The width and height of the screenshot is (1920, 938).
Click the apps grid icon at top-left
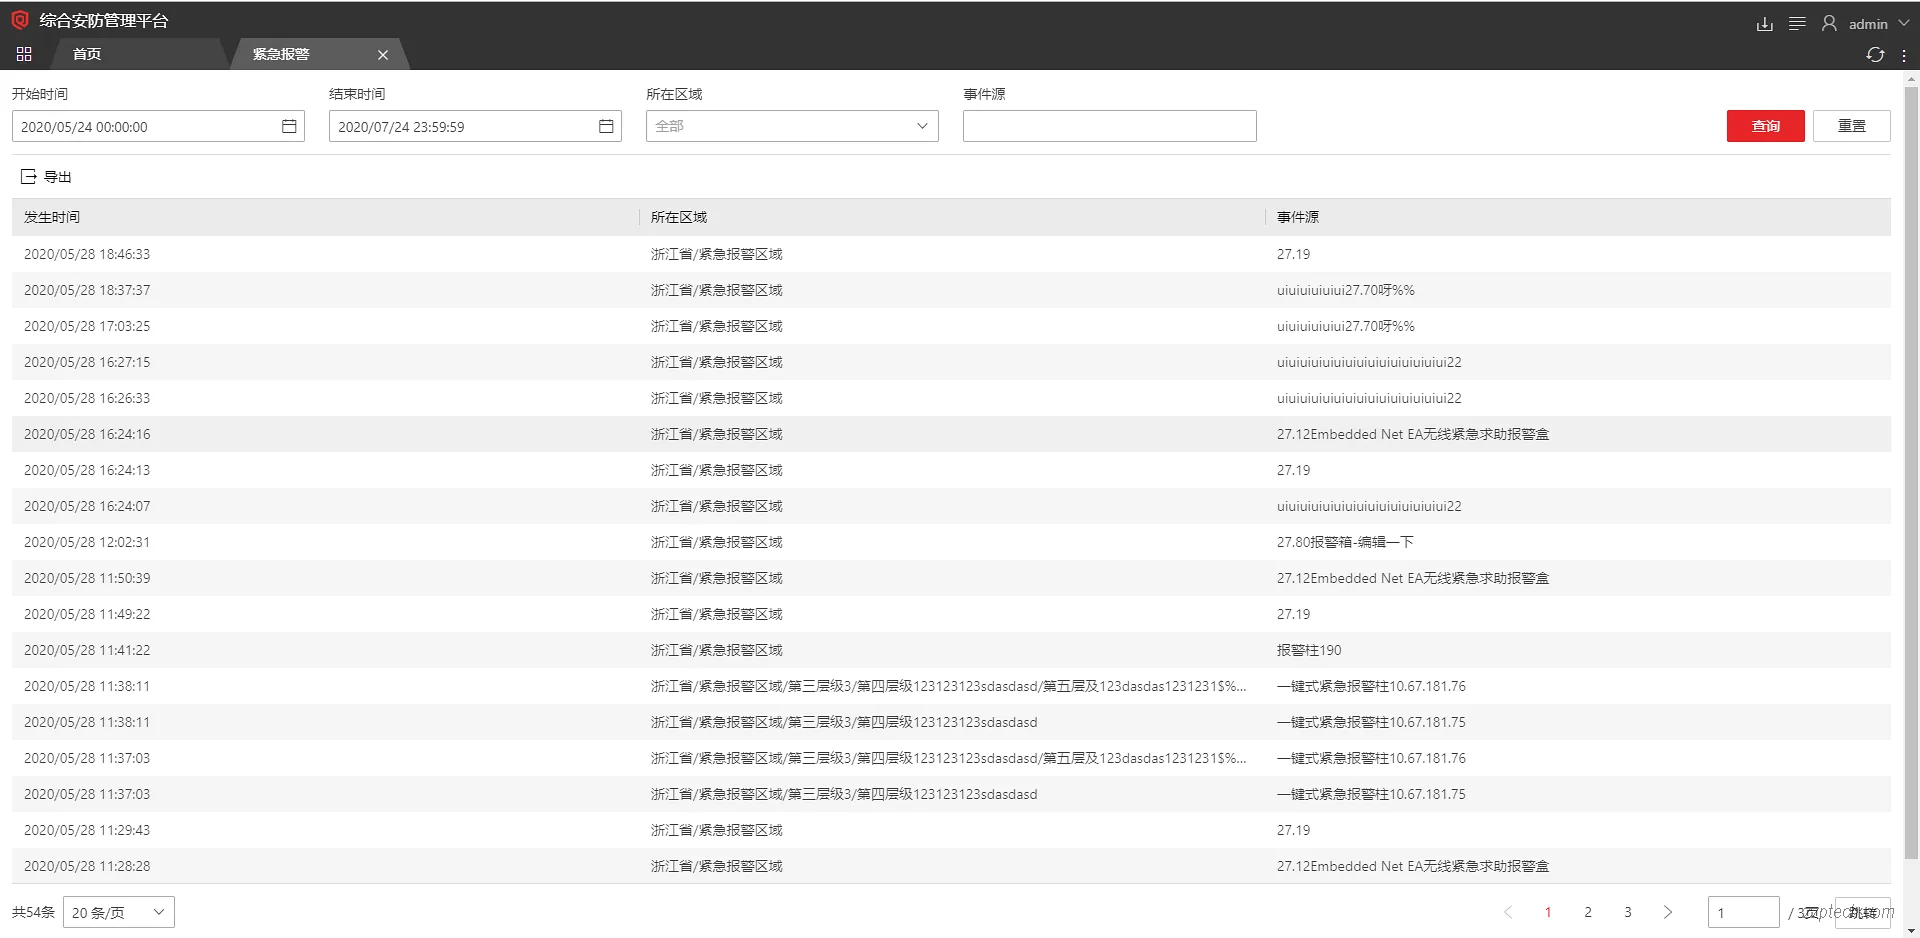point(24,54)
